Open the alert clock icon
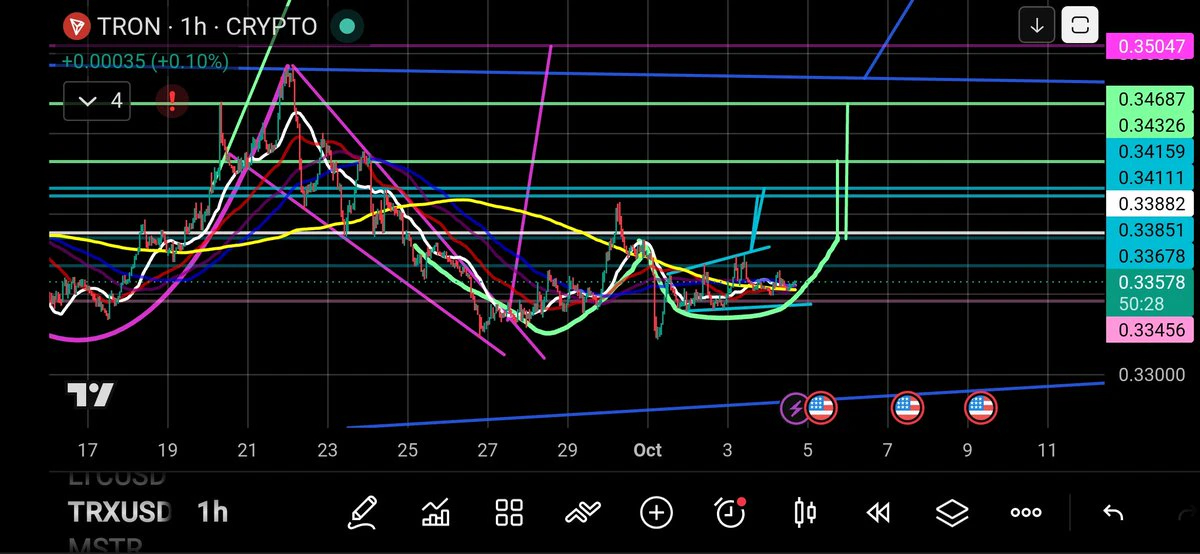Image resolution: width=1200 pixels, height=554 pixels. coord(730,513)
